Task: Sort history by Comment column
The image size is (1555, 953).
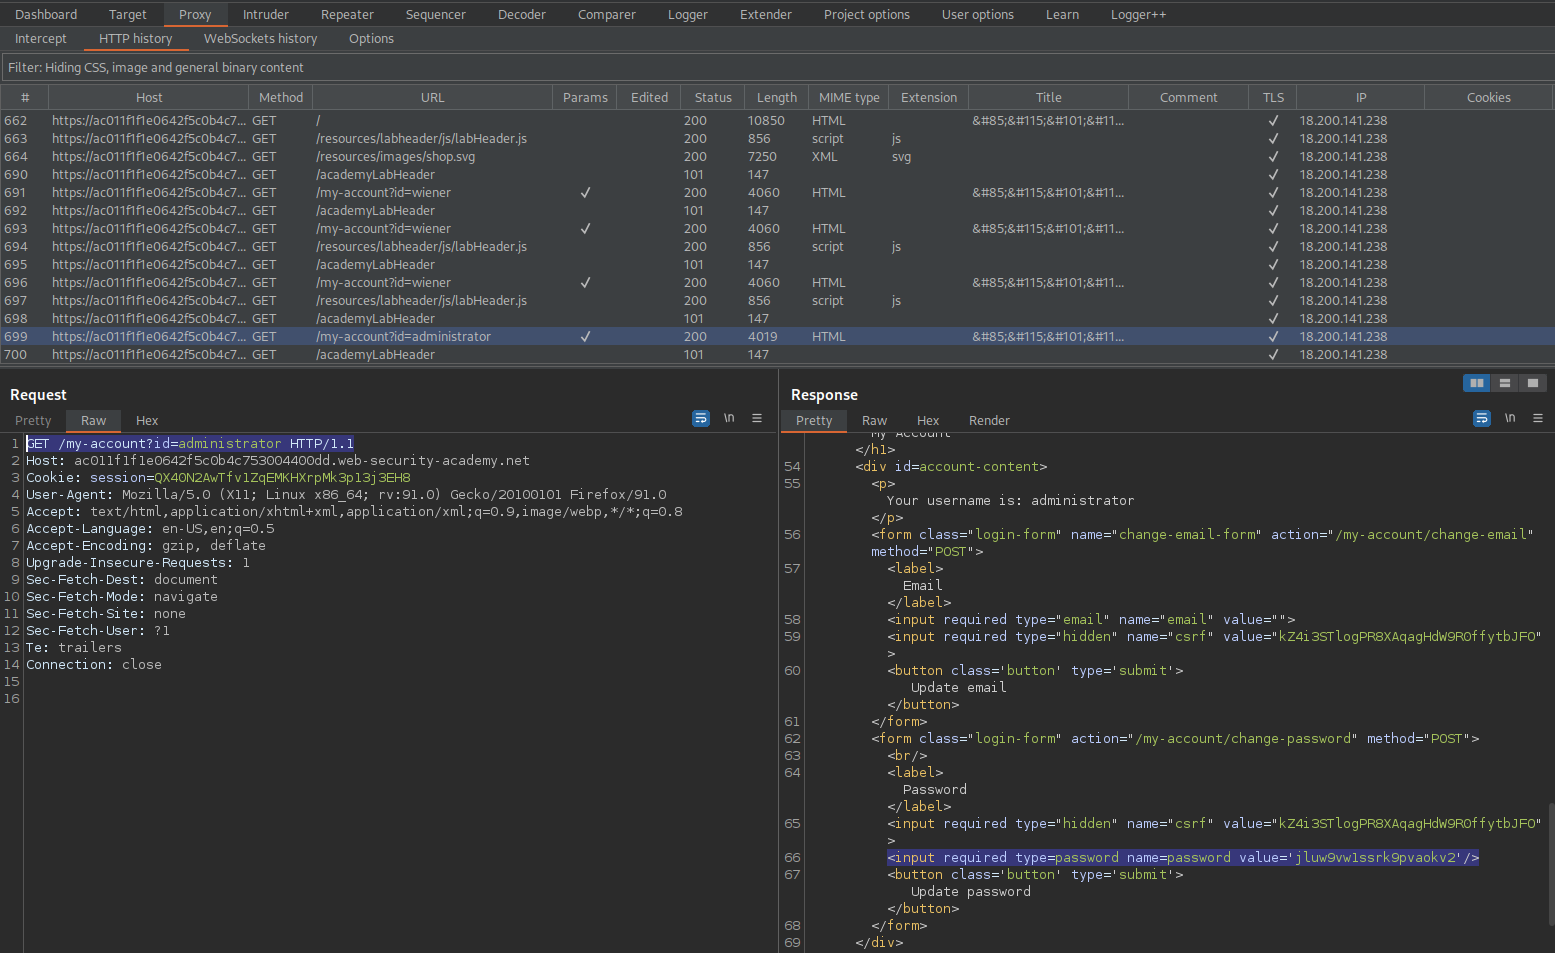Action: click(1188, 97)
